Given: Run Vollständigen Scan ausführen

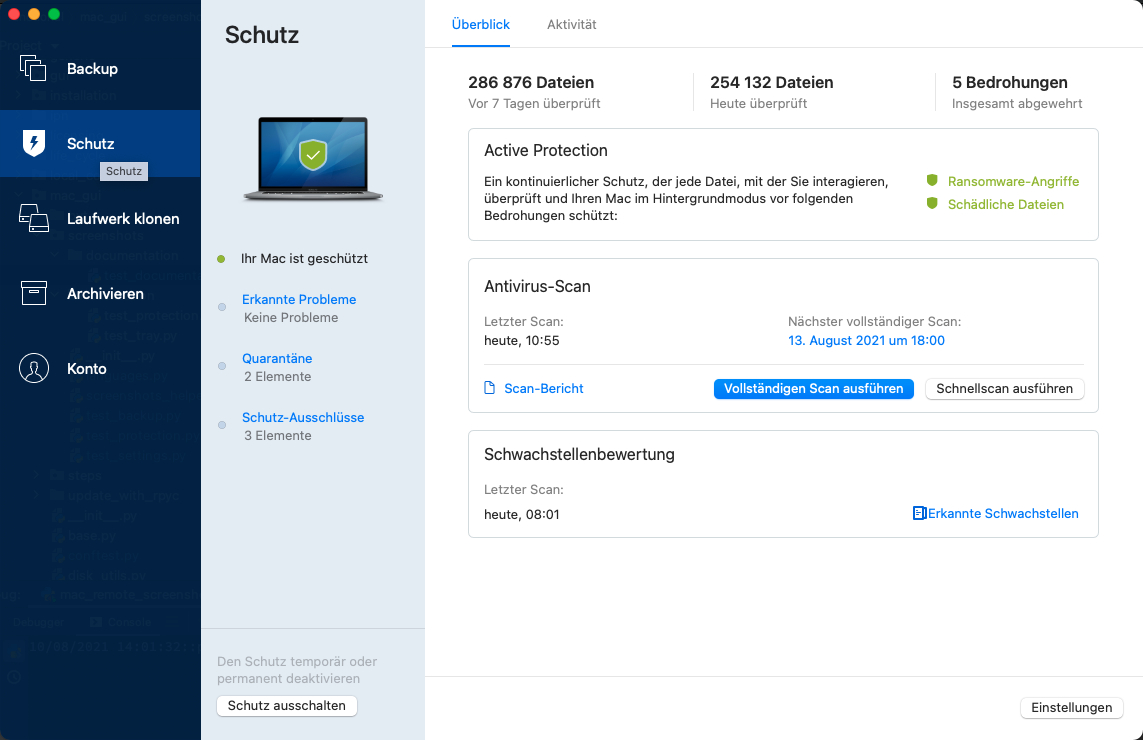Looking at the screenshot, I should (x=814, y=389).
